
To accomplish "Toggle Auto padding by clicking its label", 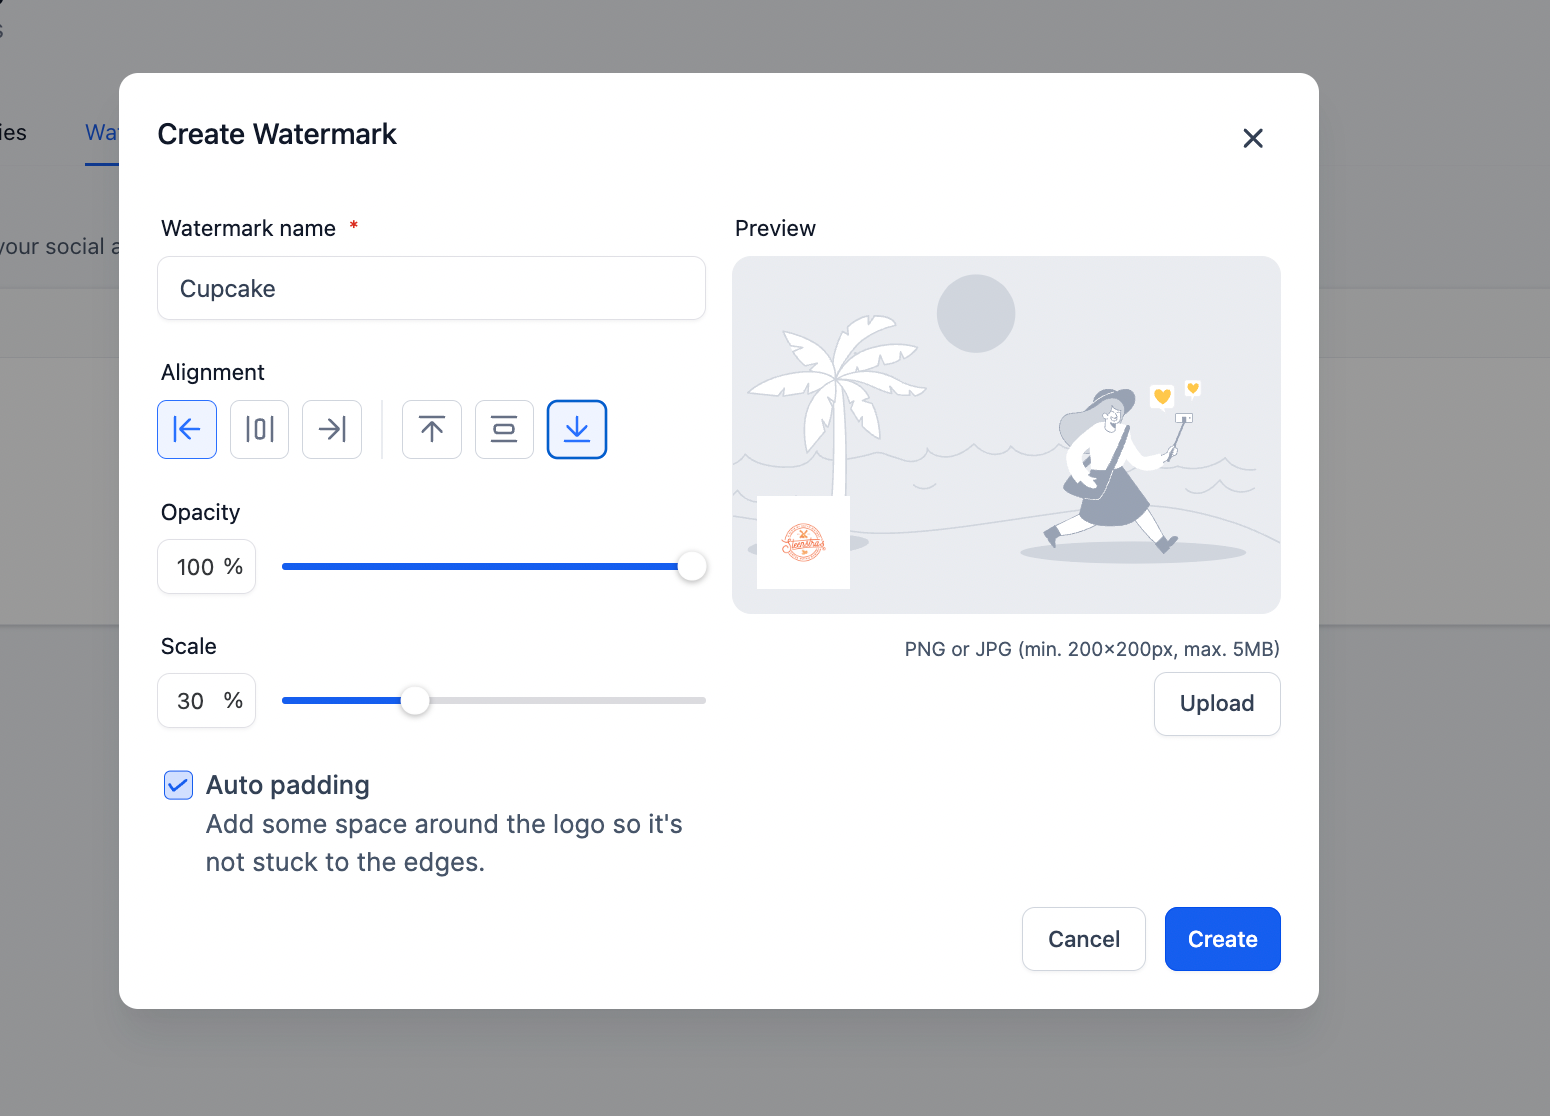I will [x=287, y=785].
